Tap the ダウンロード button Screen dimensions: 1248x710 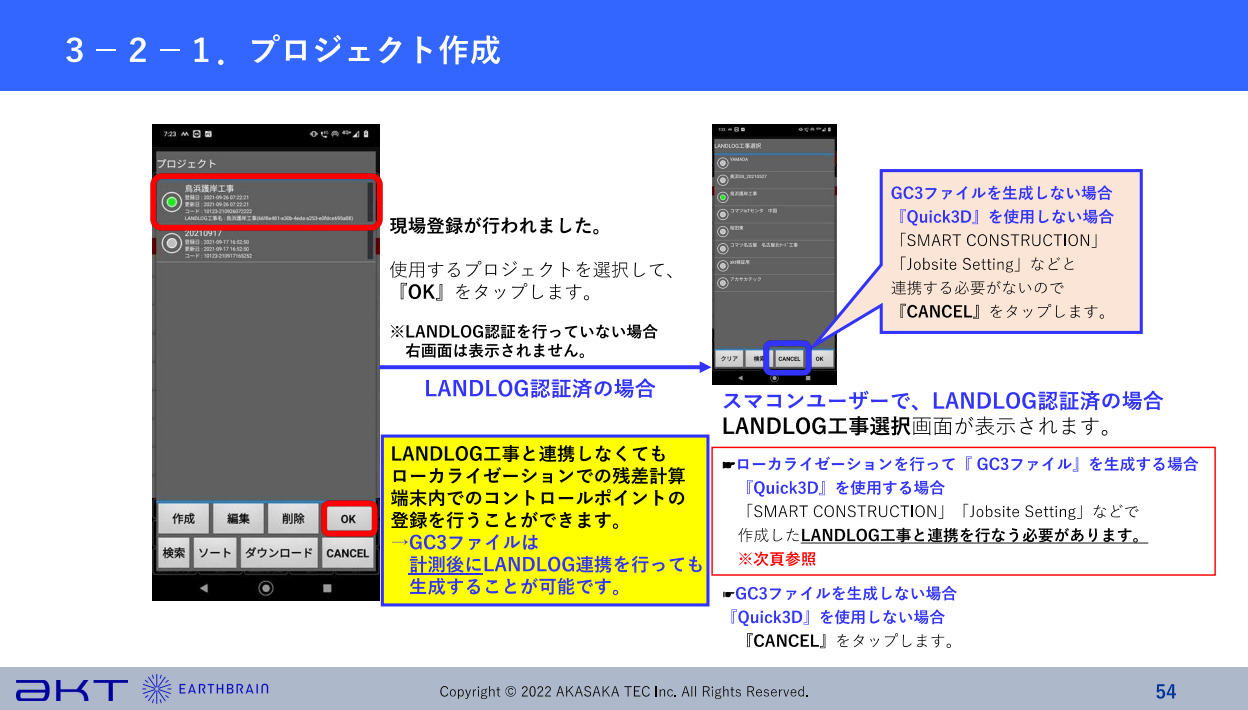[x=279, y=553]
